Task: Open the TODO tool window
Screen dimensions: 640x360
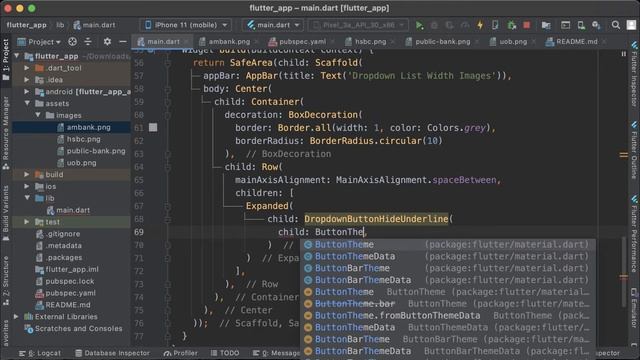Action: [224, 353]
